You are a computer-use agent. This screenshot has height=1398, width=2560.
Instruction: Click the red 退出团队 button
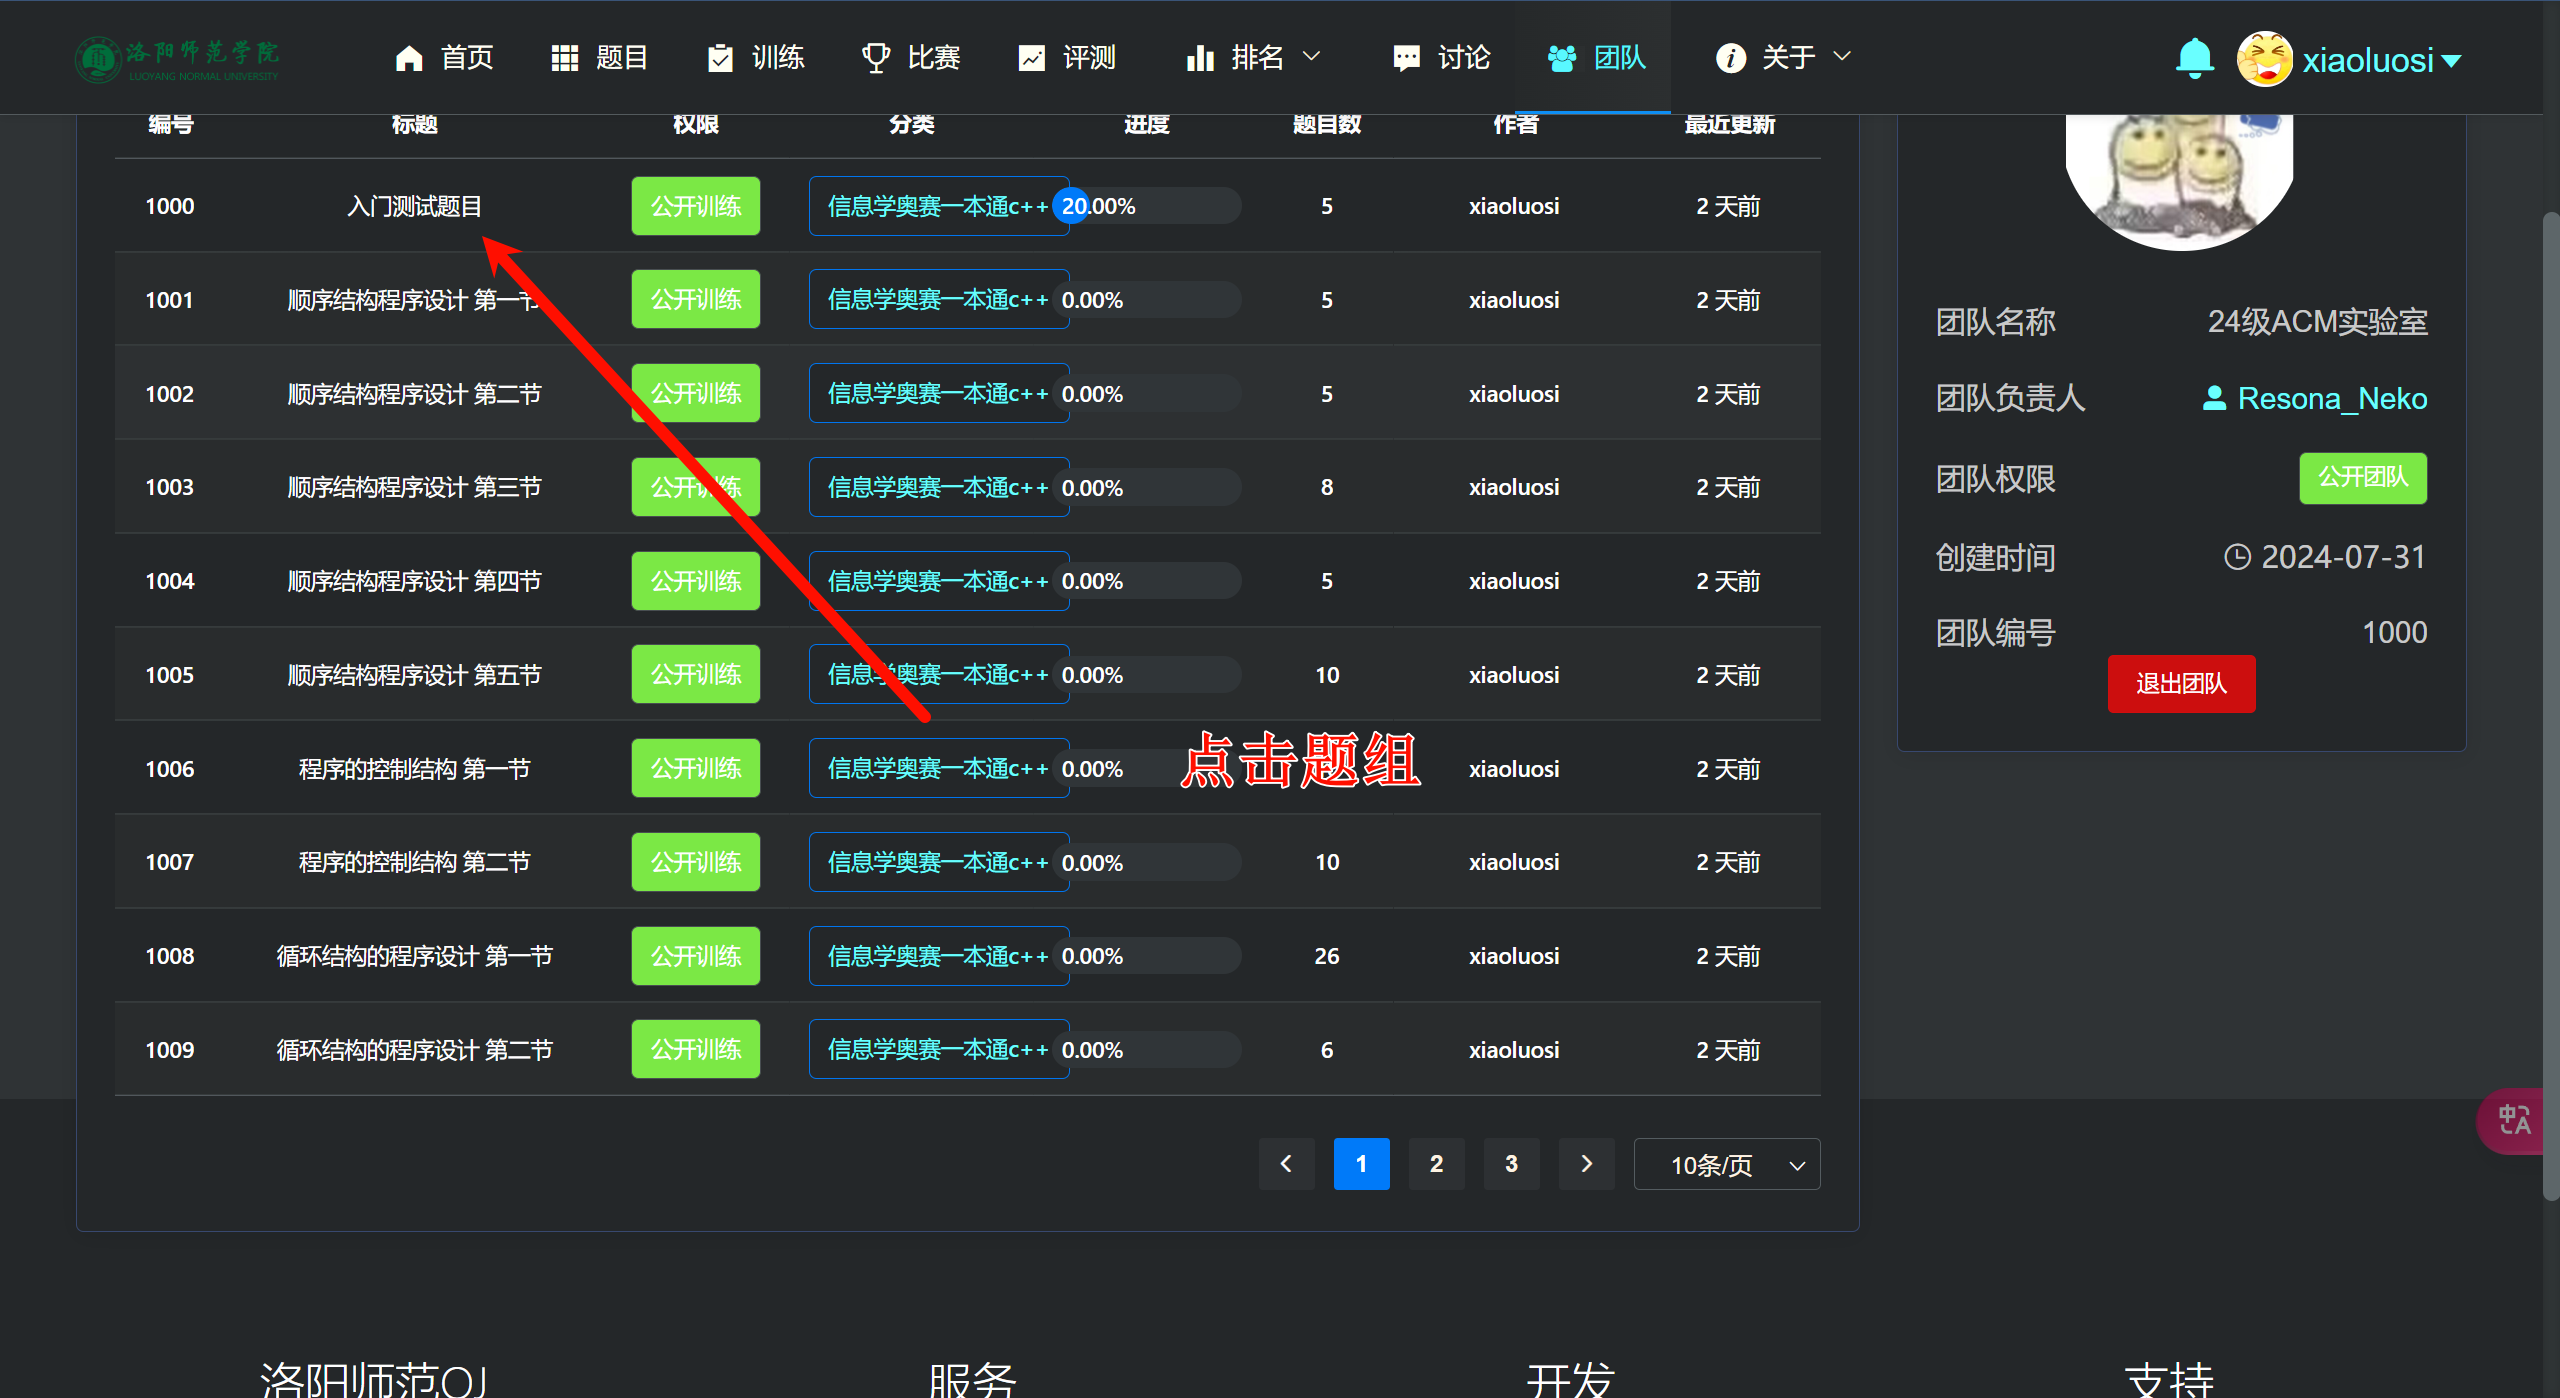click(2181, 684)
